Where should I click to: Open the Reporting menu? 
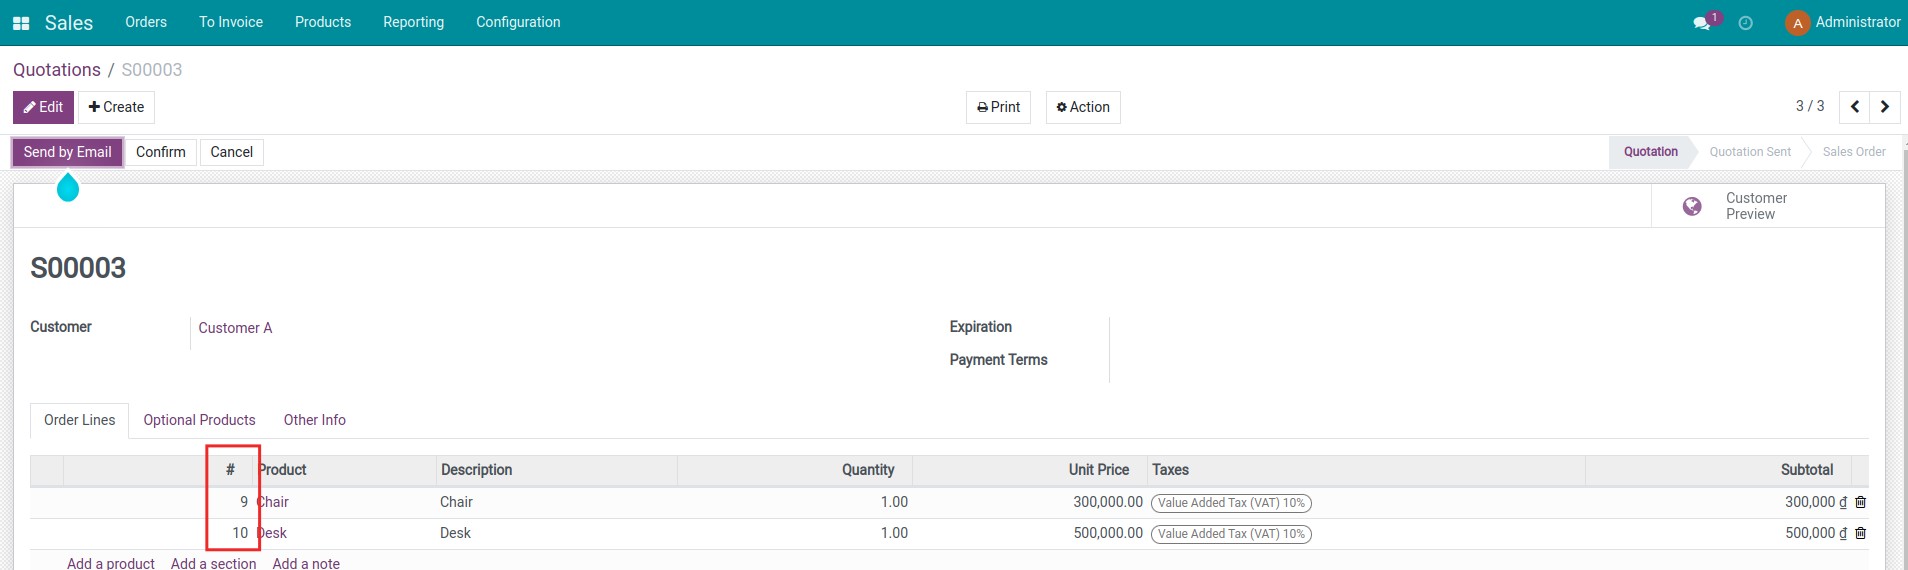click(413, 22)
